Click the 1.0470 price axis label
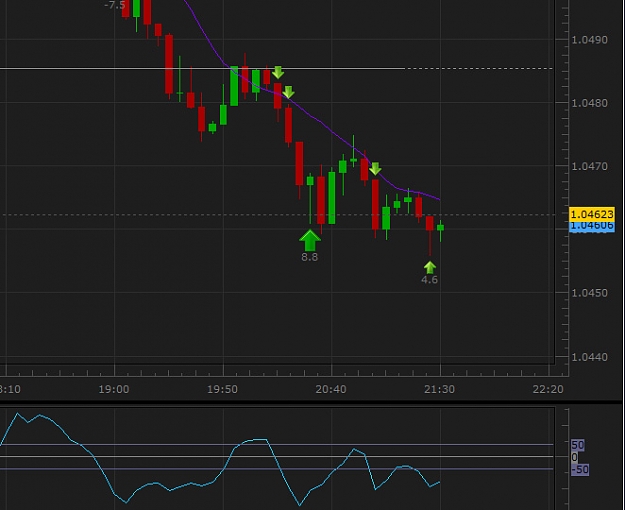 (590, 166)
